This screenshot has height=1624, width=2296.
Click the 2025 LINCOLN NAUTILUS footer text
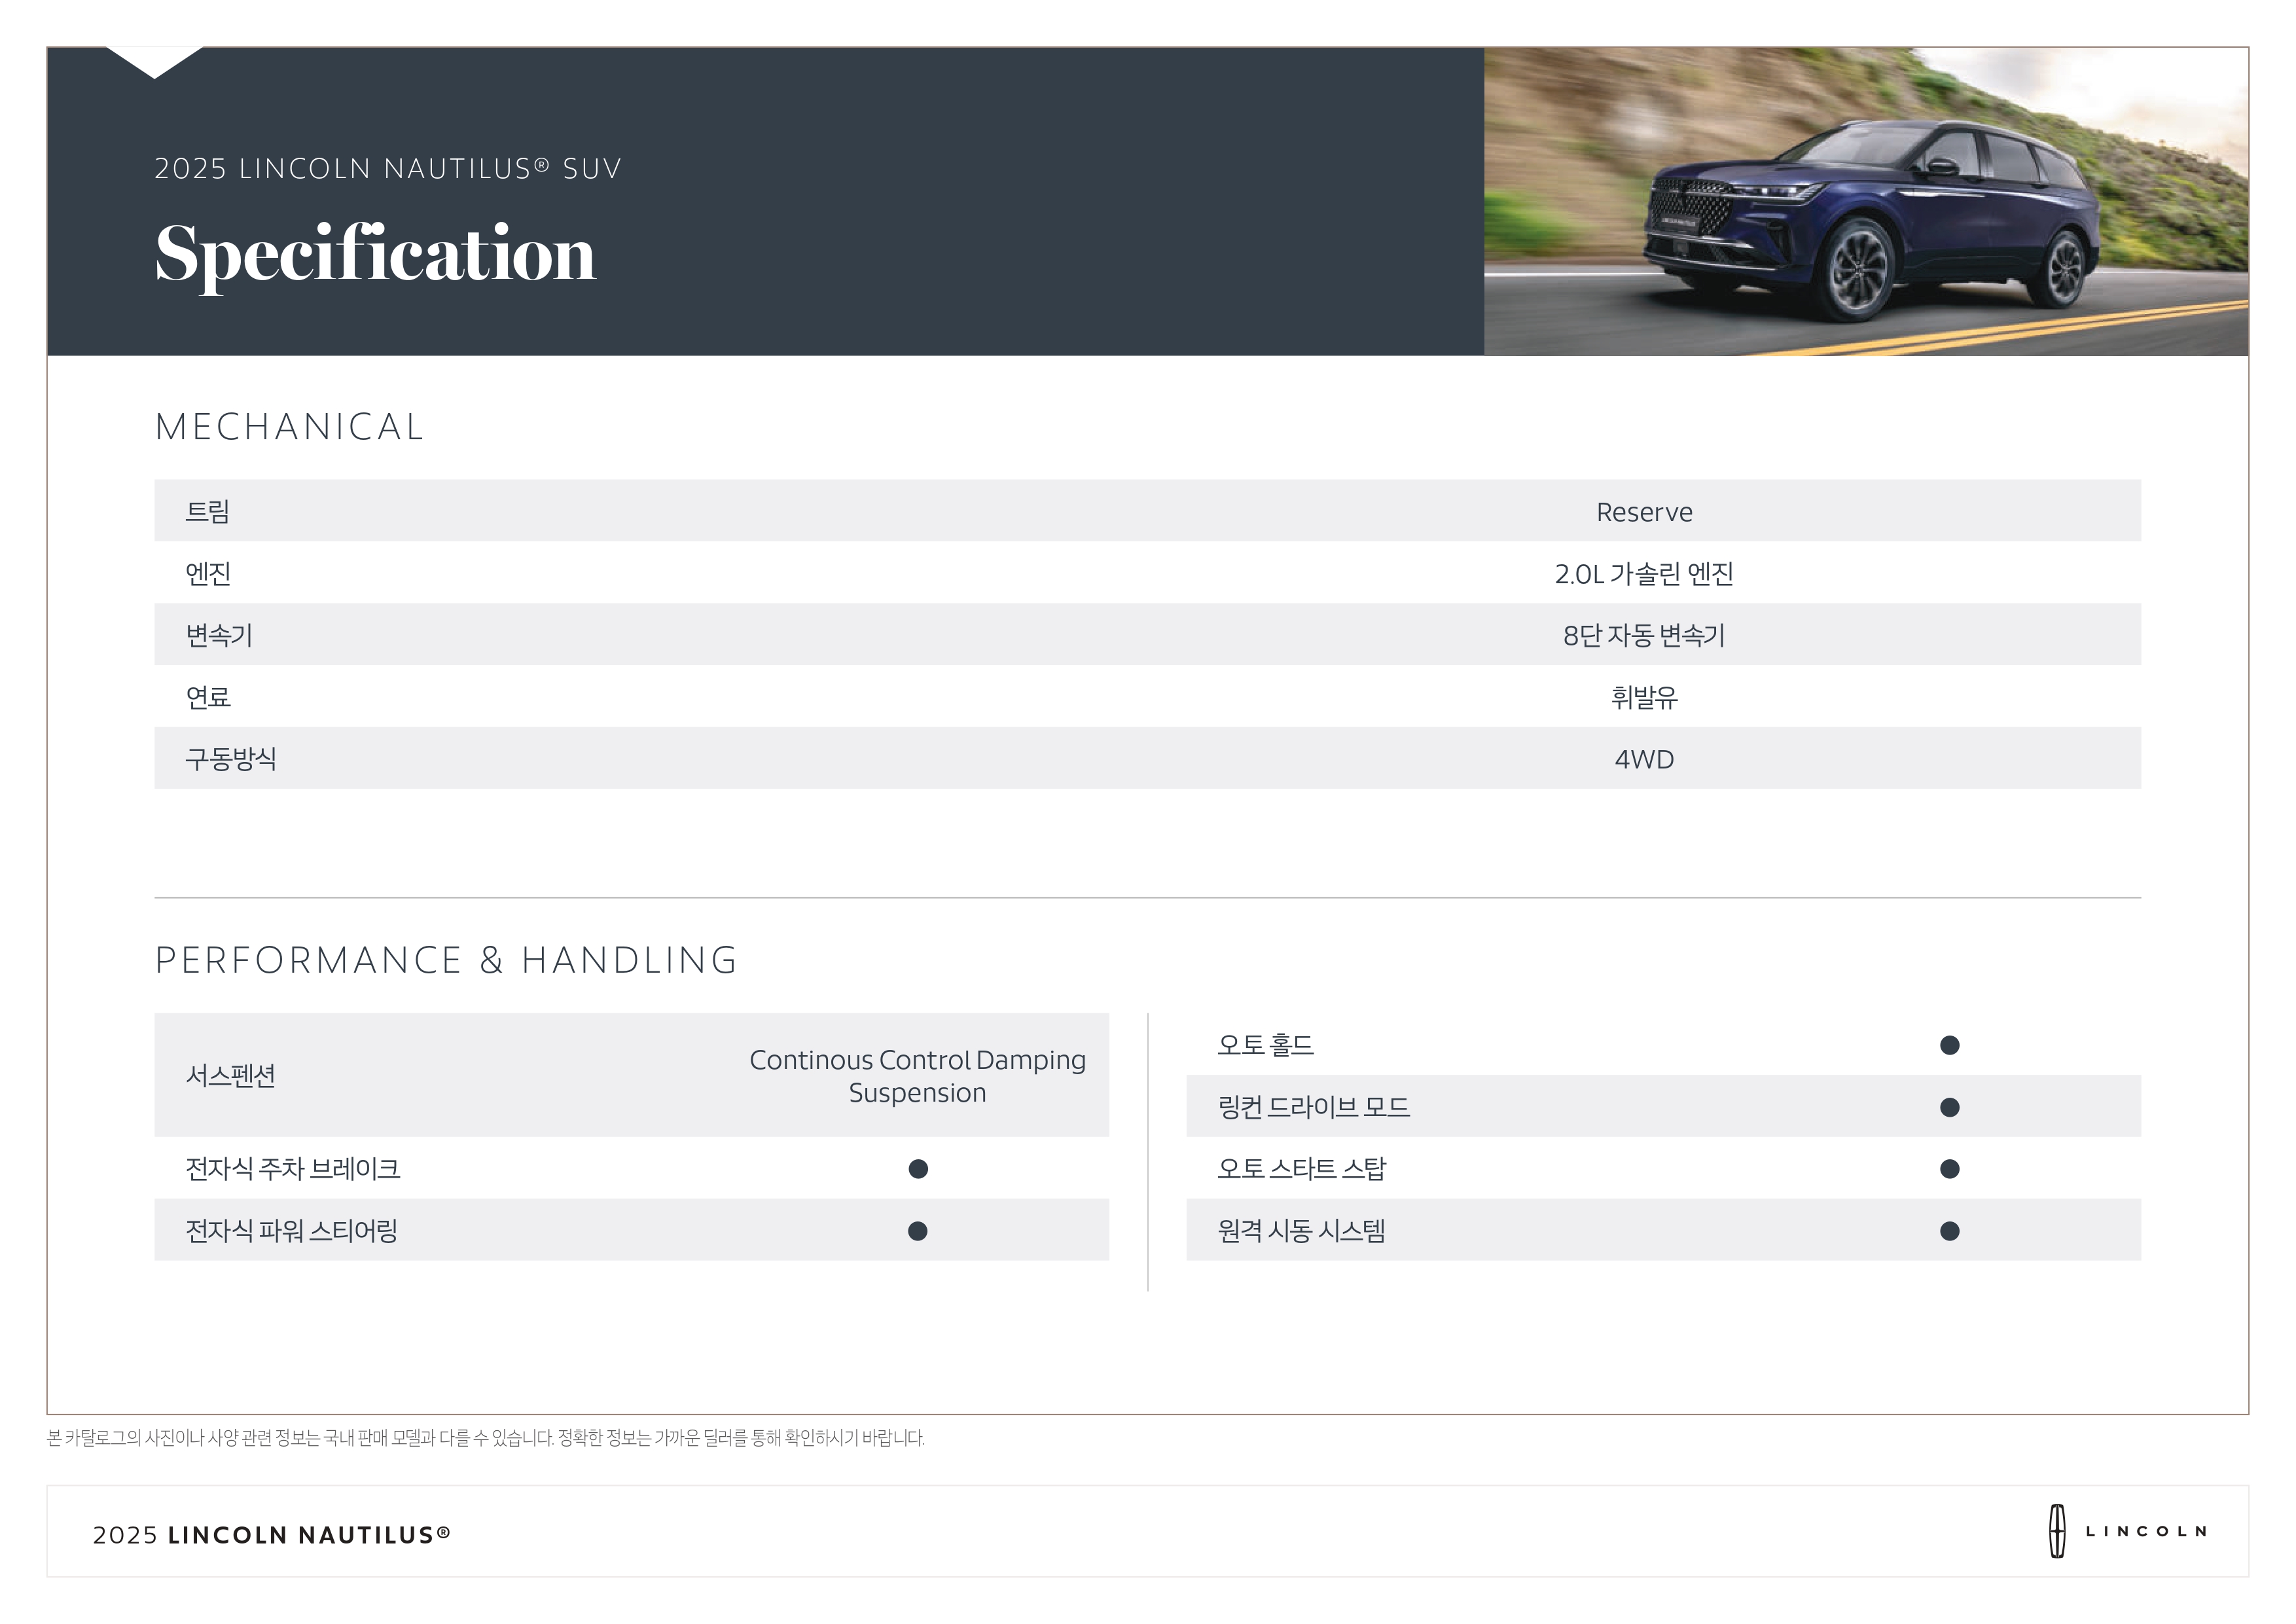click(272, 1535)
